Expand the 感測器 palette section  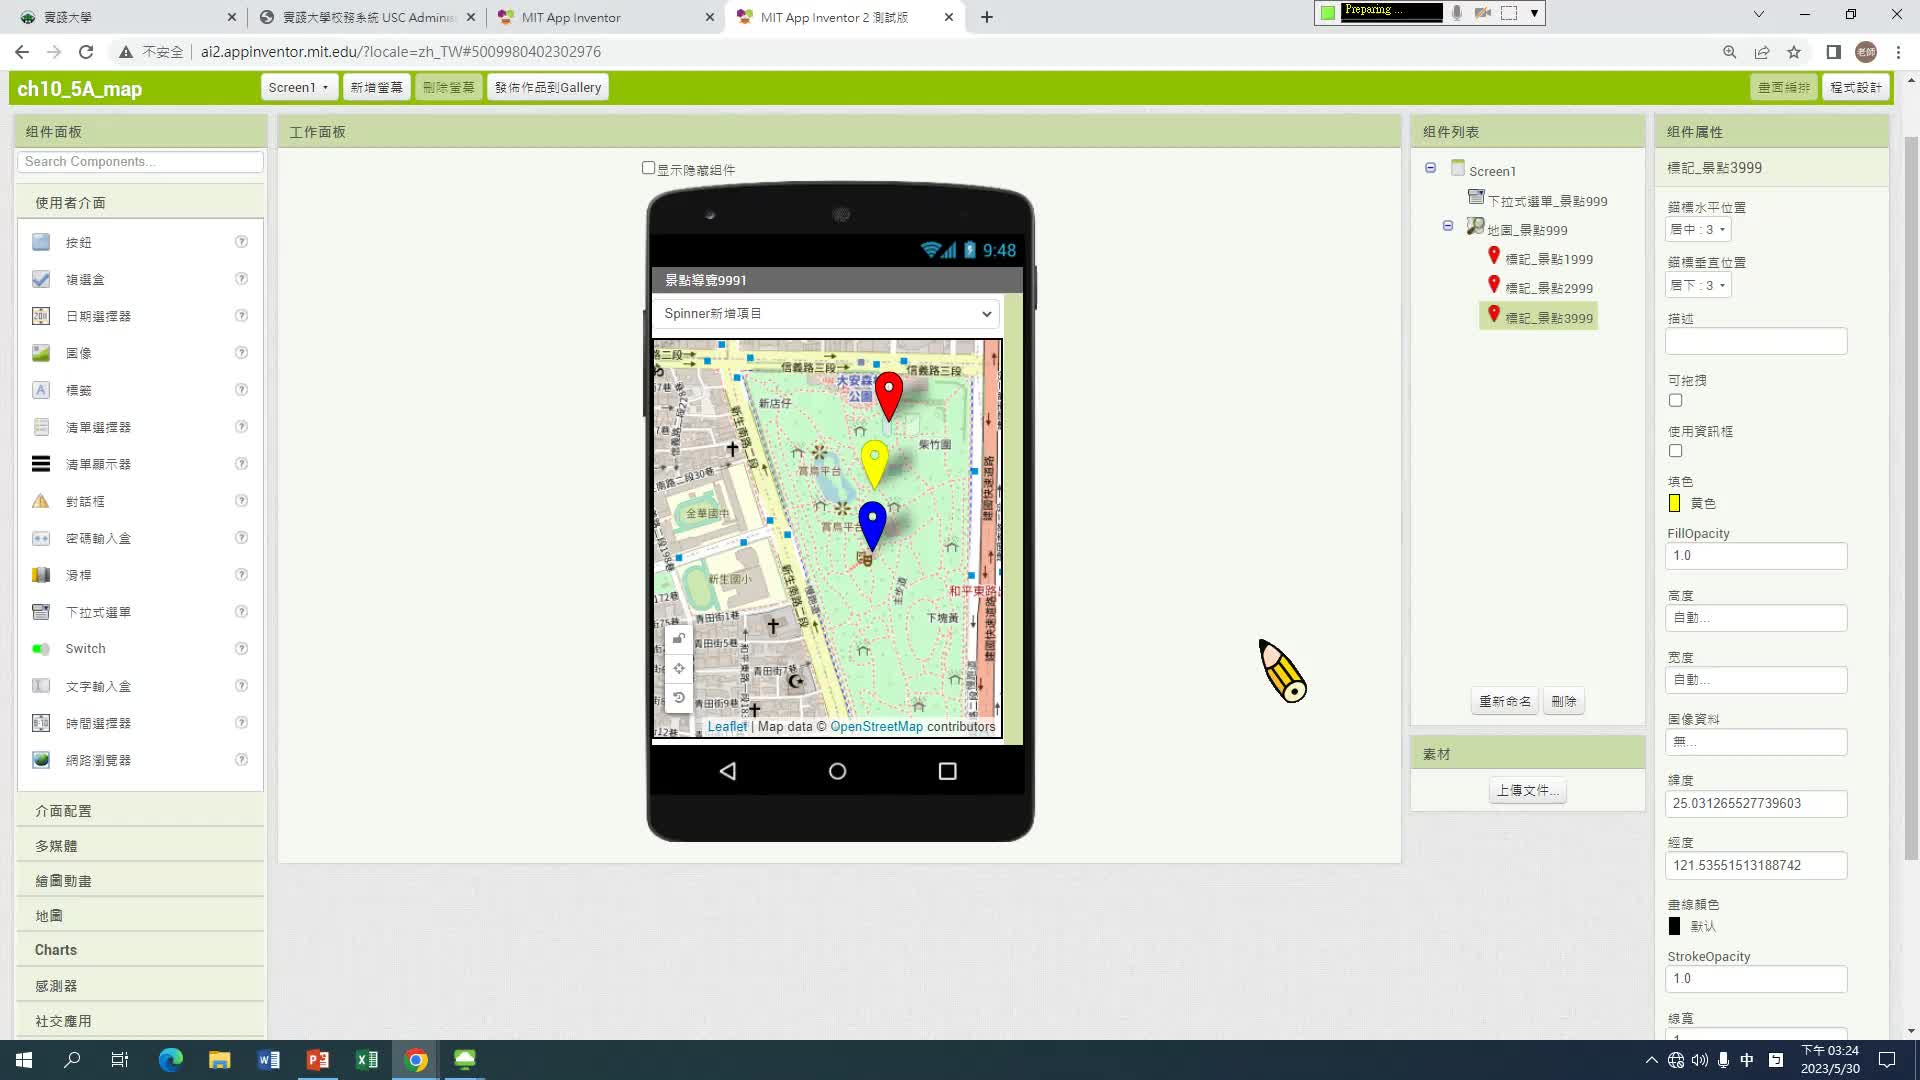point(140,986)
